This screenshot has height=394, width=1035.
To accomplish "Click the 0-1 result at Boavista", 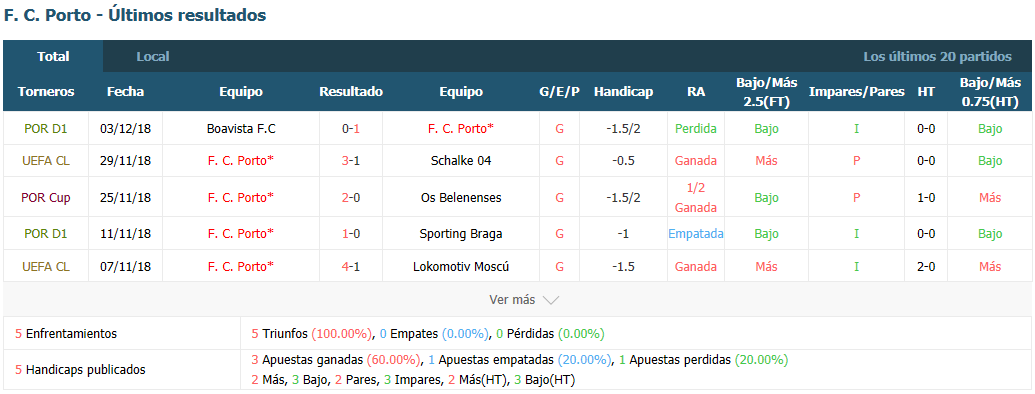I will (x=351, y=129).
